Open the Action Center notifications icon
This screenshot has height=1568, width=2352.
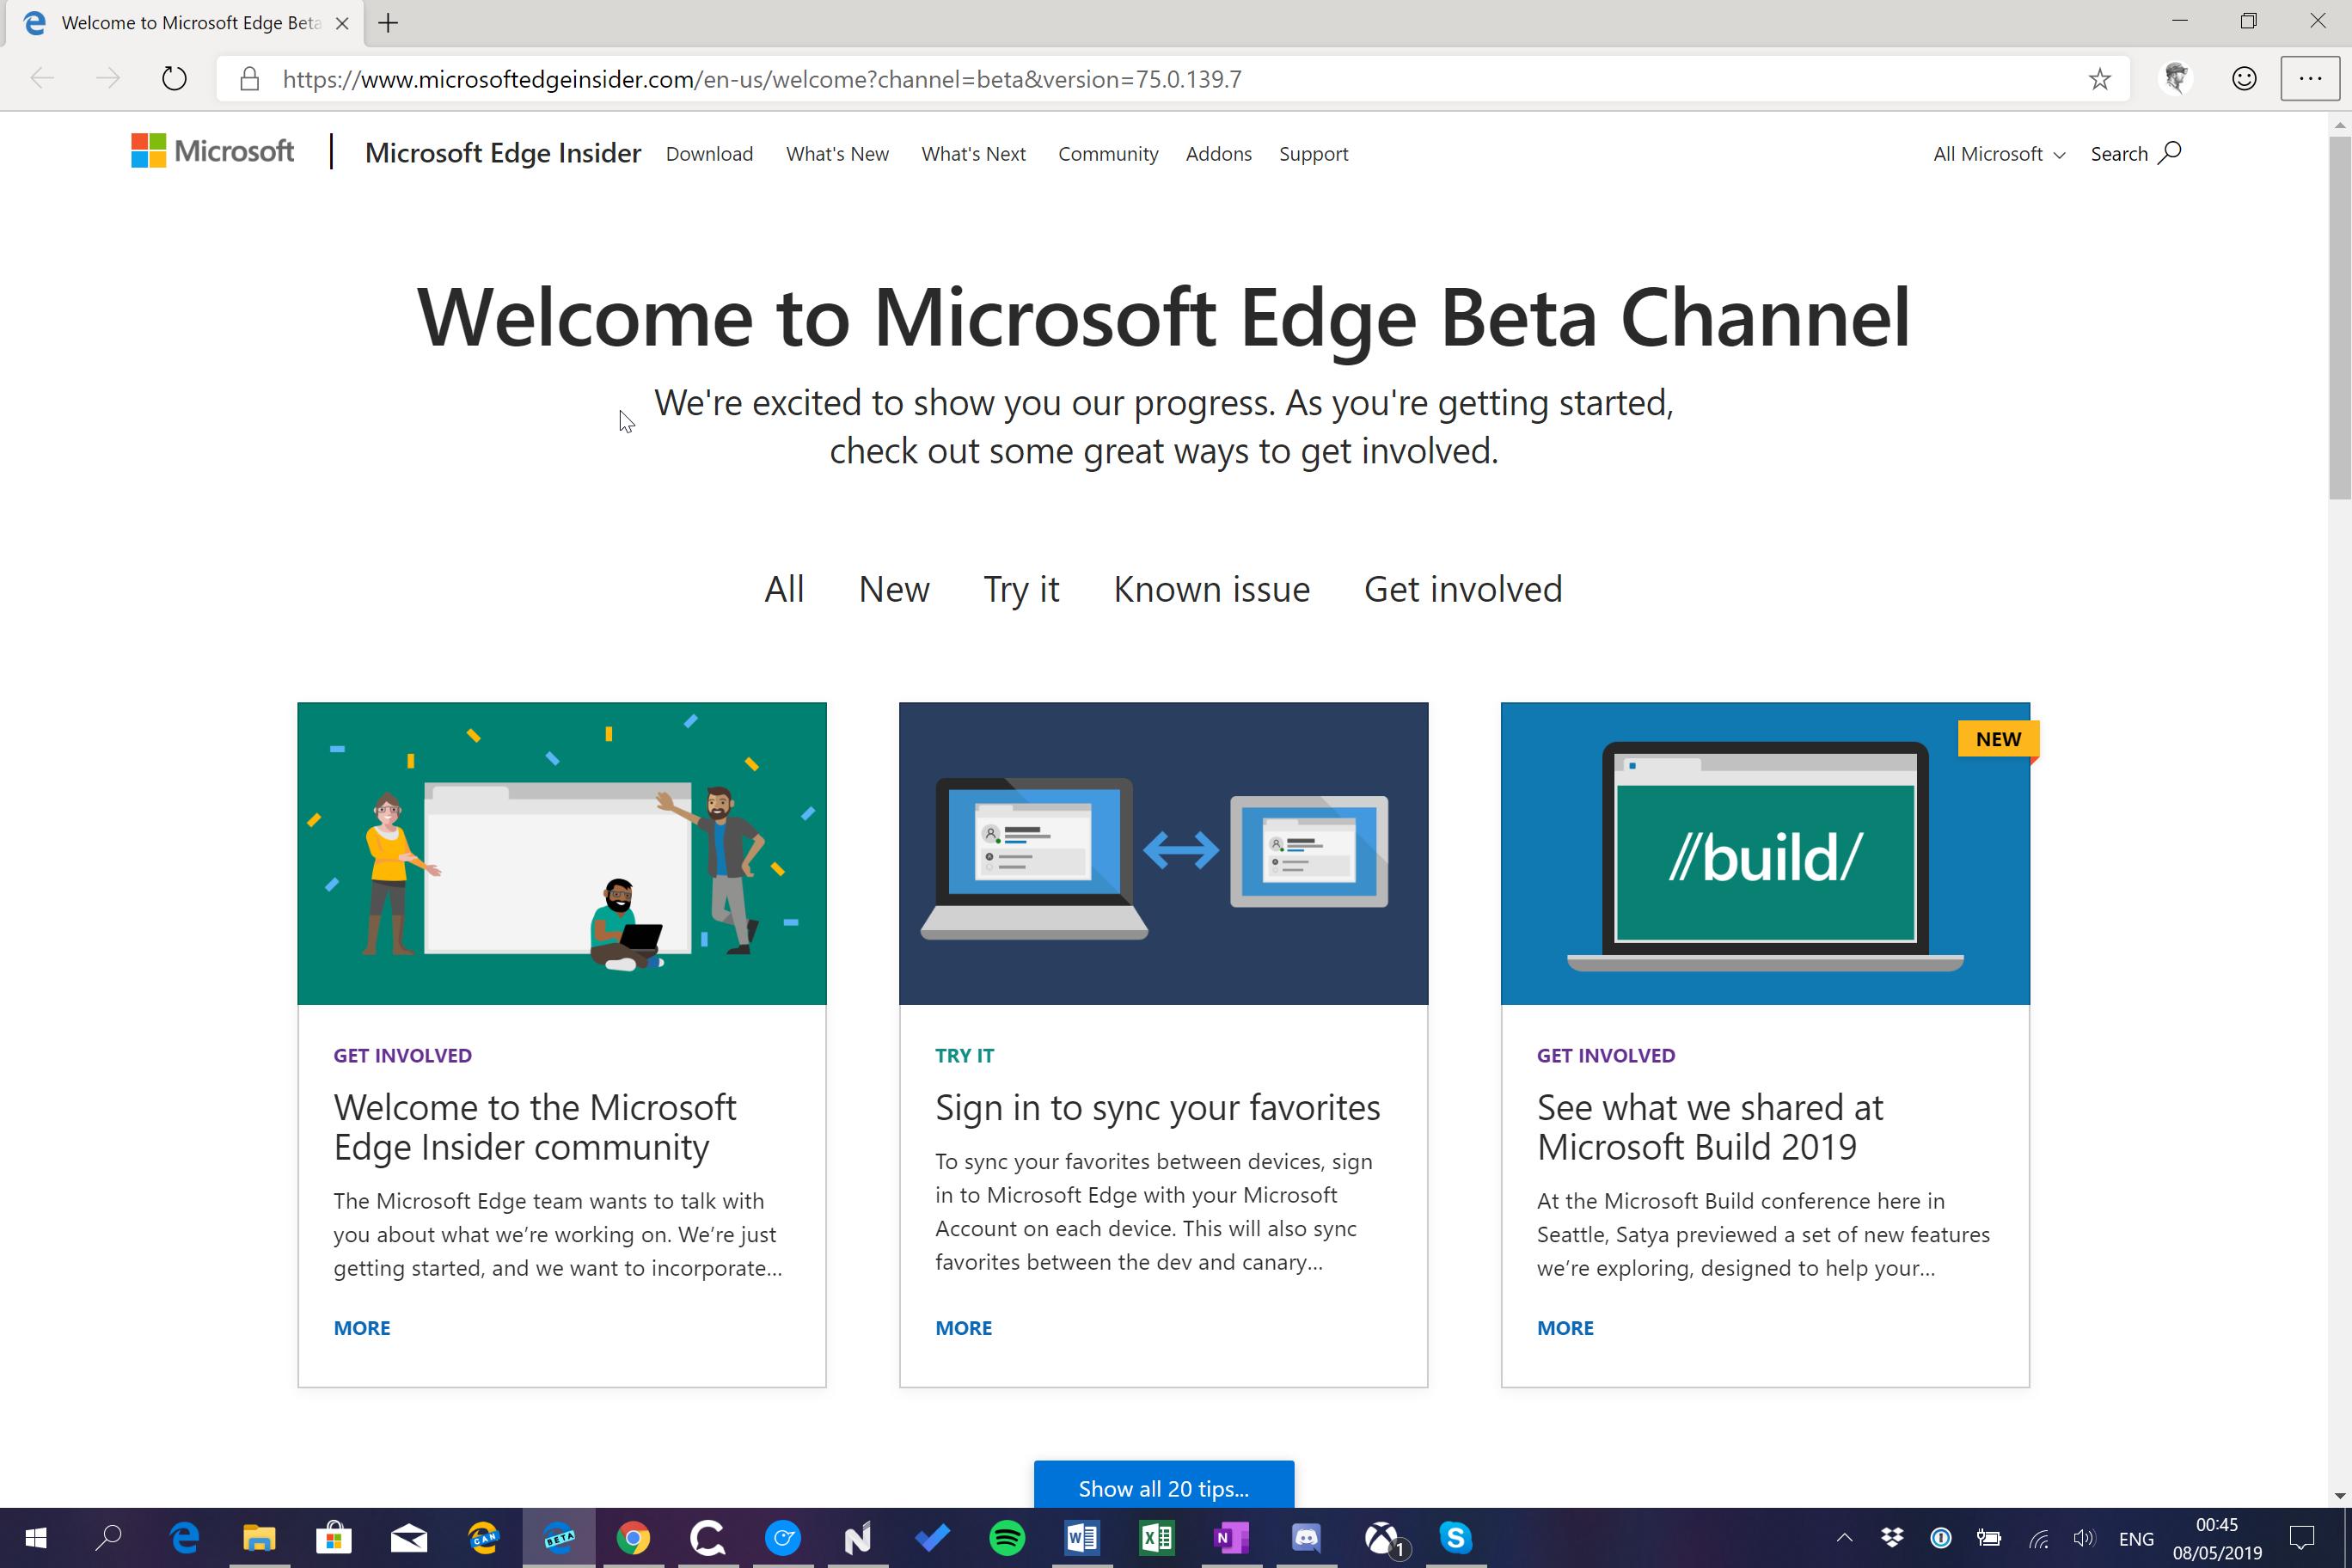[2303, 1537]
